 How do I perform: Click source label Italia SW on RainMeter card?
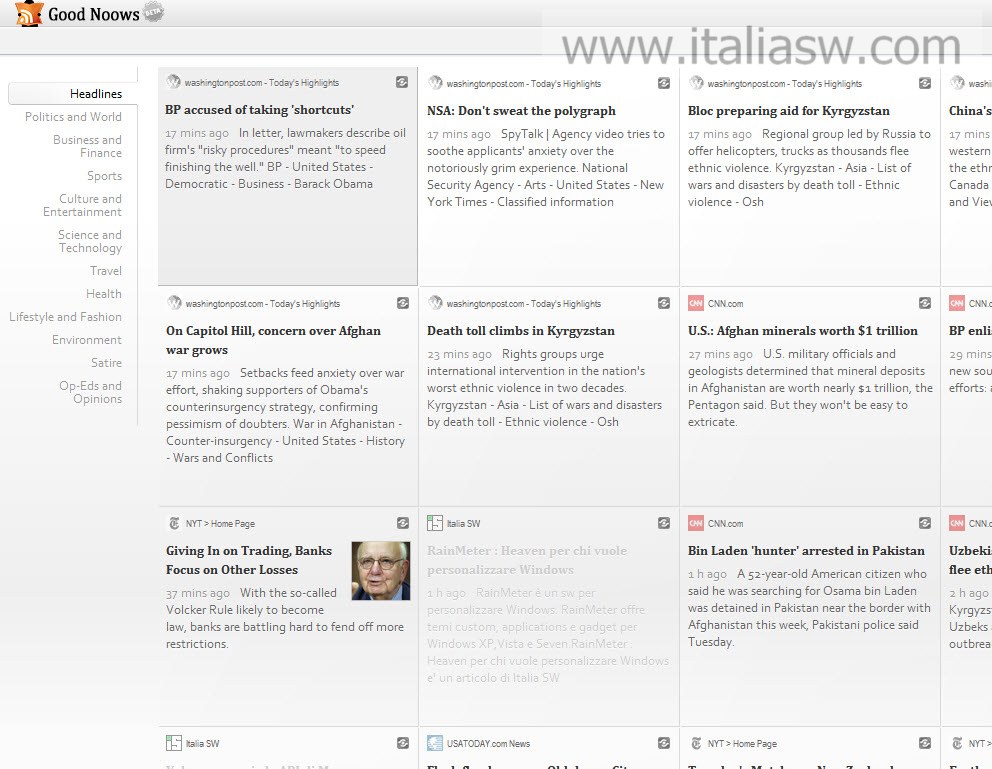click(464, 524)
